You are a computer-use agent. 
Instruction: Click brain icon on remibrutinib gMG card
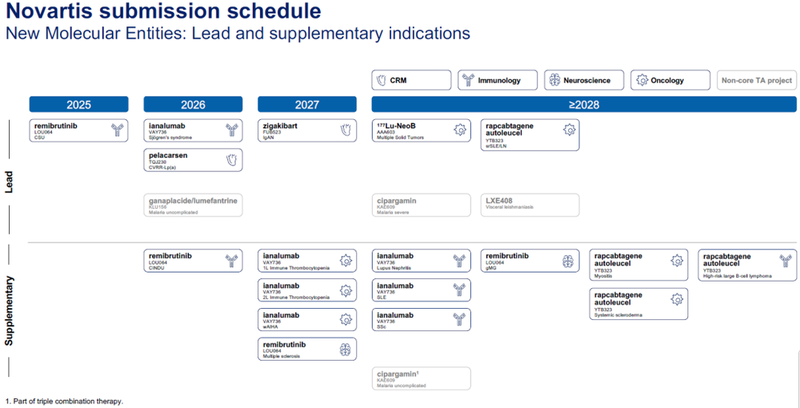(568, 259)
